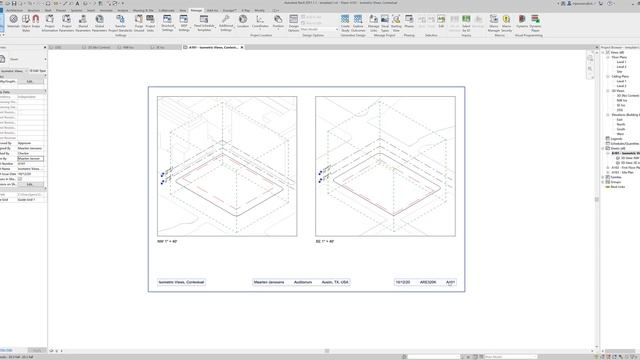This screenshot has width=640, height=360.
Task: Open Structural Settings
Action: point(167,22)
